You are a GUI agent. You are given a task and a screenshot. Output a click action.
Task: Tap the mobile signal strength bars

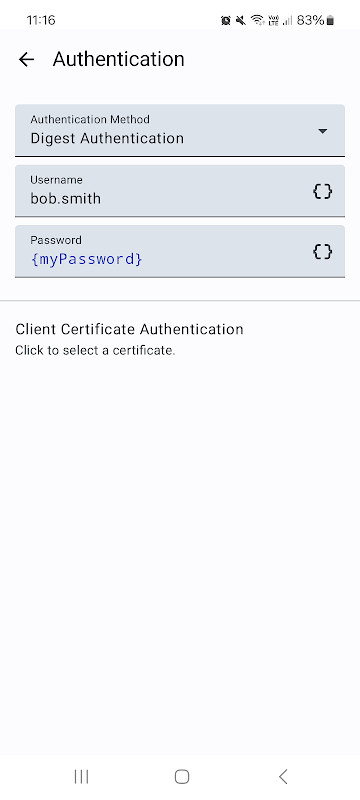[x=288, y=20]
